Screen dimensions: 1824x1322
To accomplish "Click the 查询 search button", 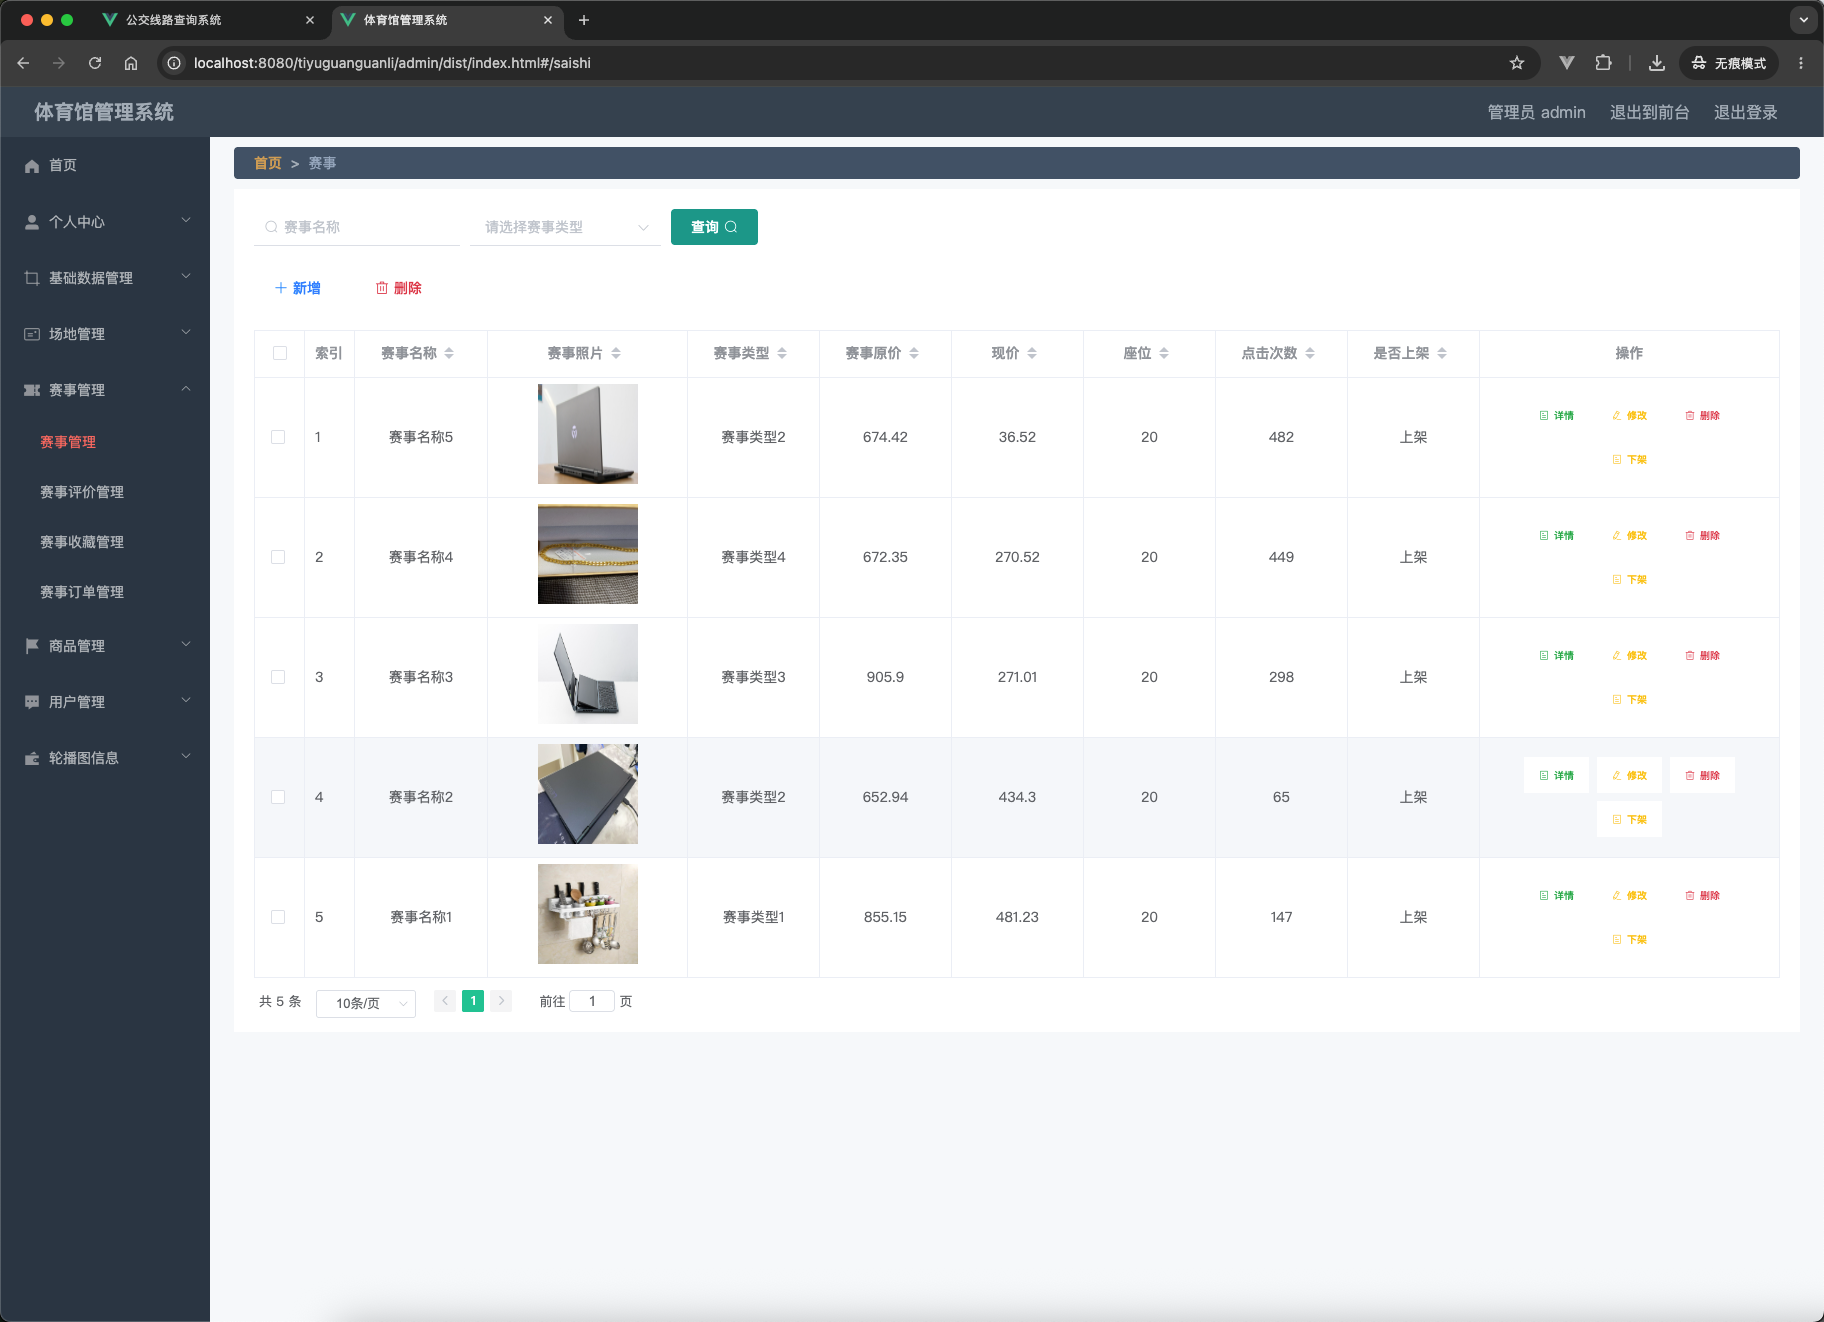I will 714,227.
